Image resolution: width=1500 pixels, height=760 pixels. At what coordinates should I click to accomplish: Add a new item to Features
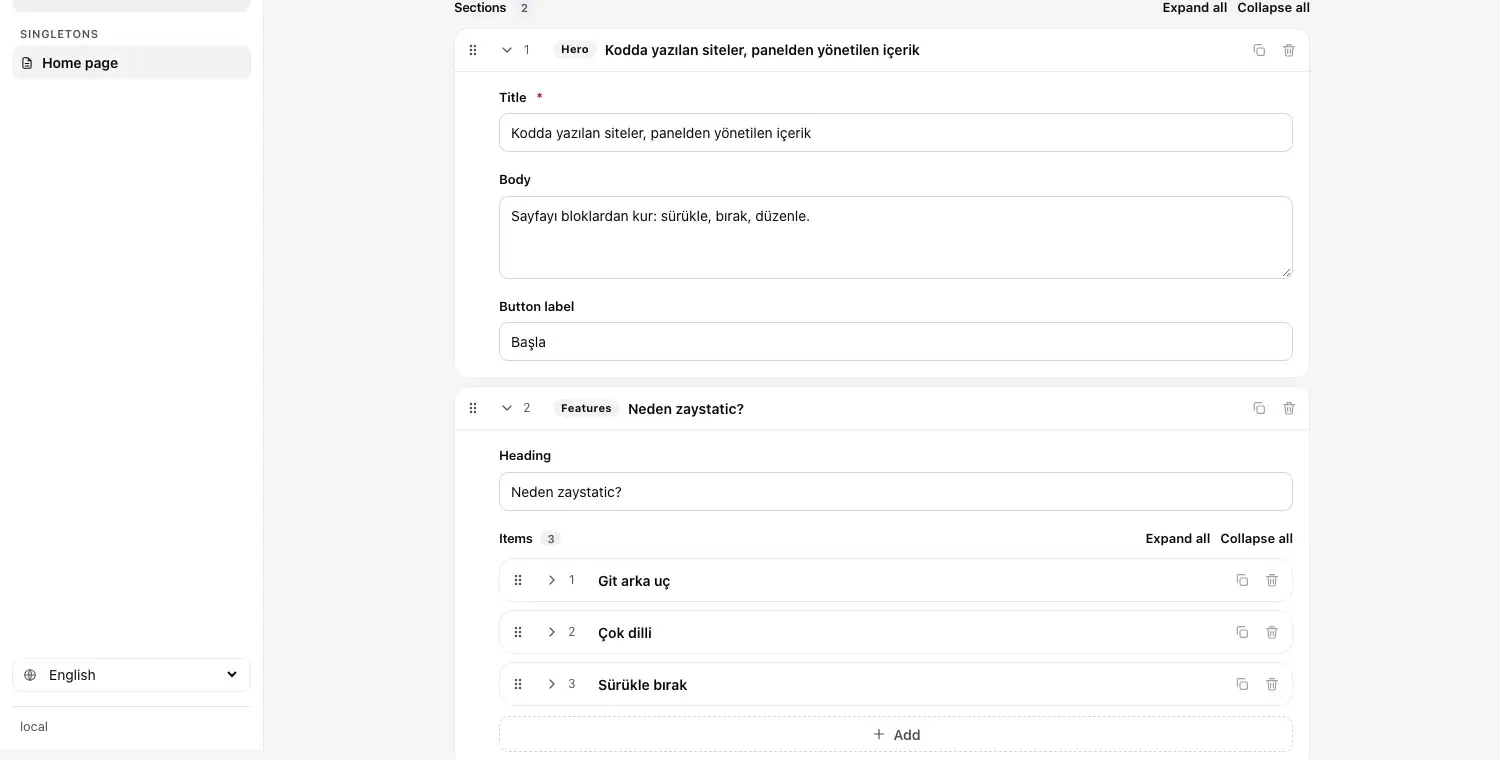(896, 734)
